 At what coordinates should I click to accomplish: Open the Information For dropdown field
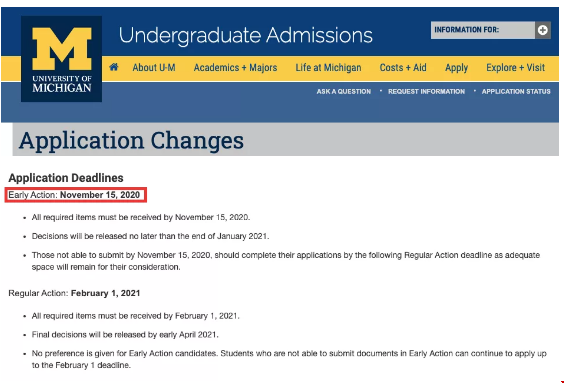coord(483,30)
